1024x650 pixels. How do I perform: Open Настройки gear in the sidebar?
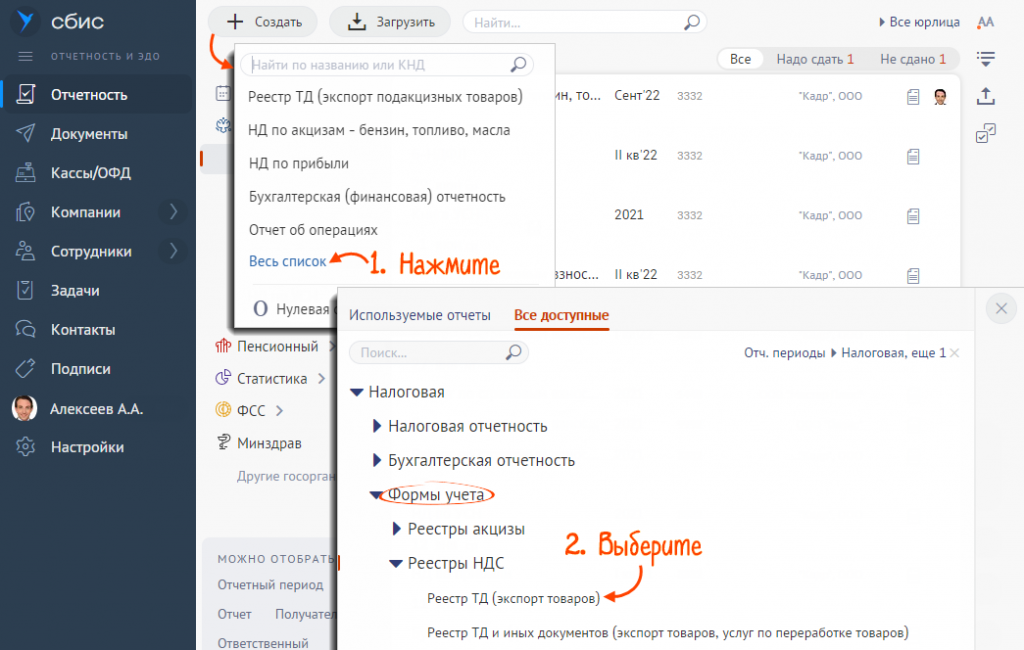[87, 447]
